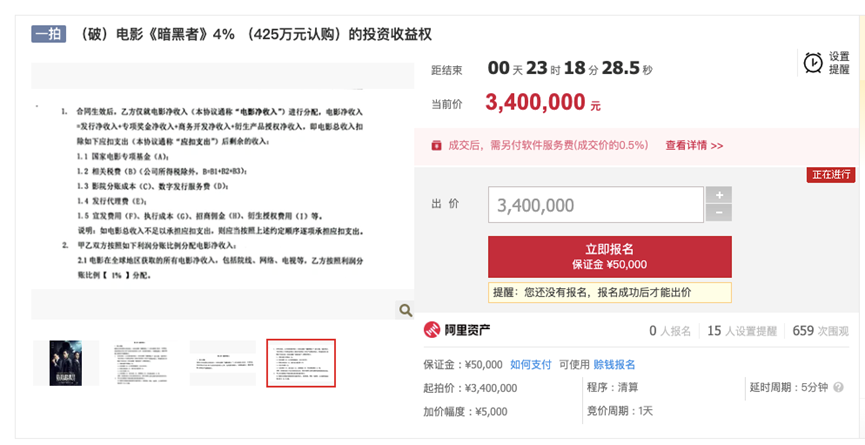865x445 pixels.
Task: Click the magnifier zoom icon on document image
Action: coord(405,310)
